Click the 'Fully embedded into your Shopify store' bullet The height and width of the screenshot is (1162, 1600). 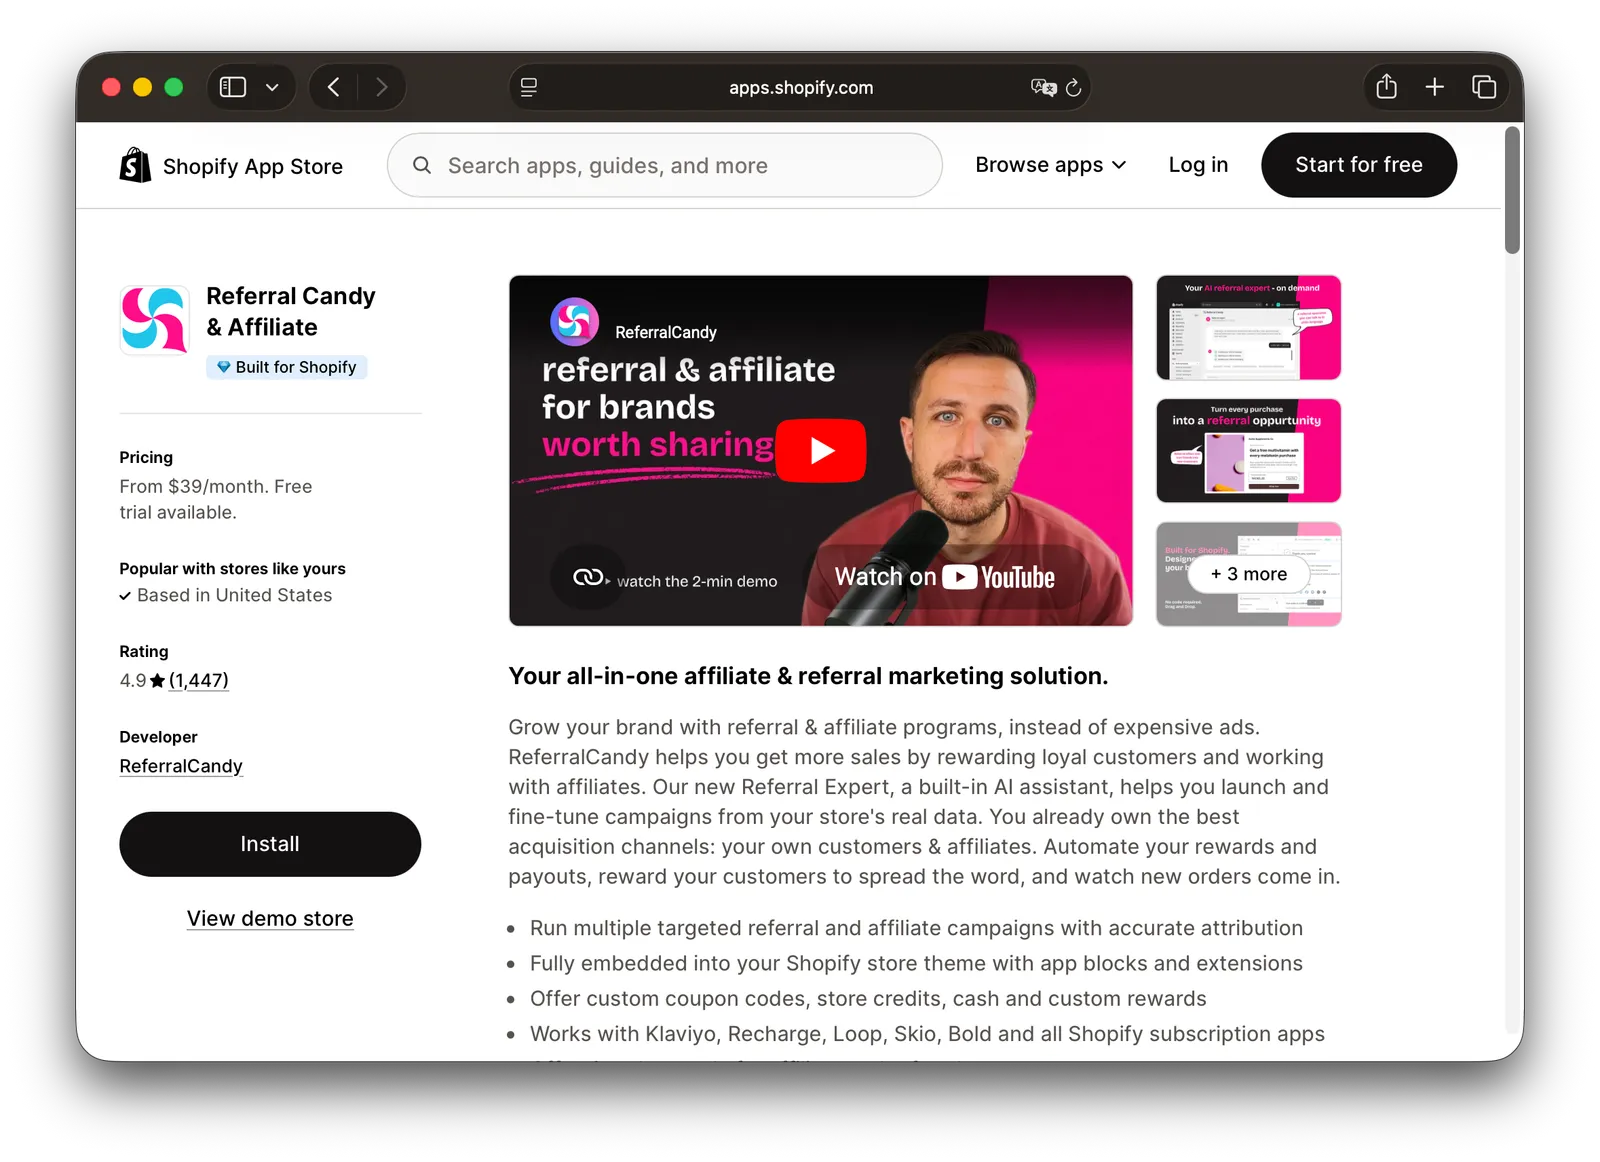[x=916, y=963]
